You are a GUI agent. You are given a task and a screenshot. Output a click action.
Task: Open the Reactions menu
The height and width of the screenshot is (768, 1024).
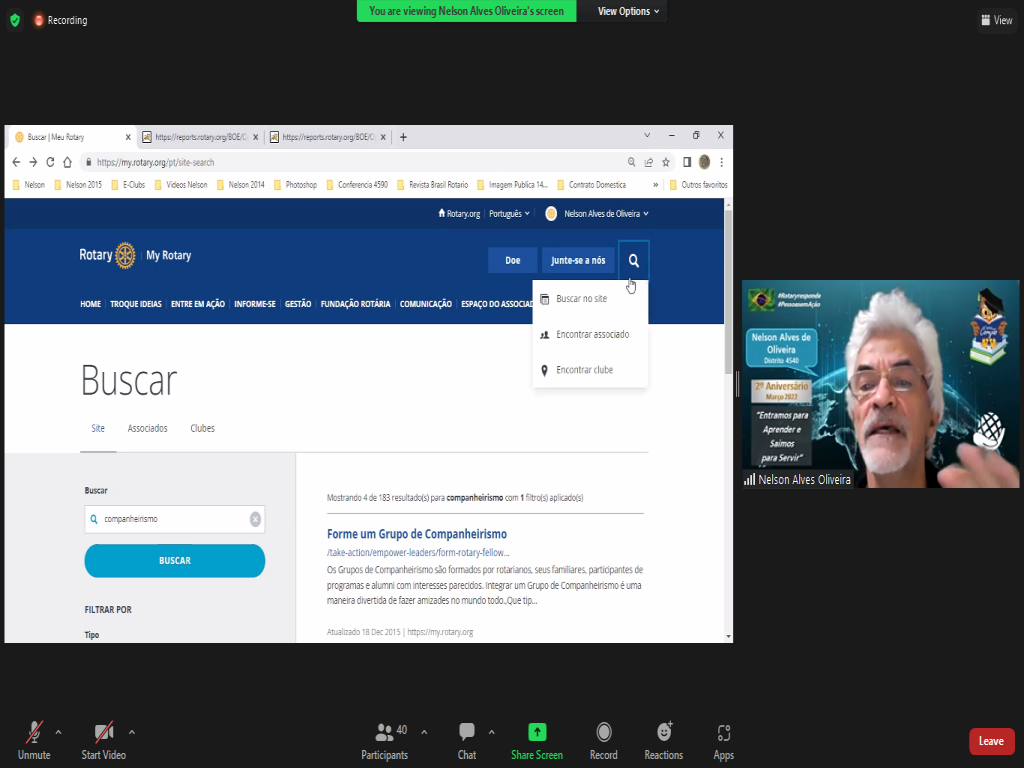[x=663, y=732]
